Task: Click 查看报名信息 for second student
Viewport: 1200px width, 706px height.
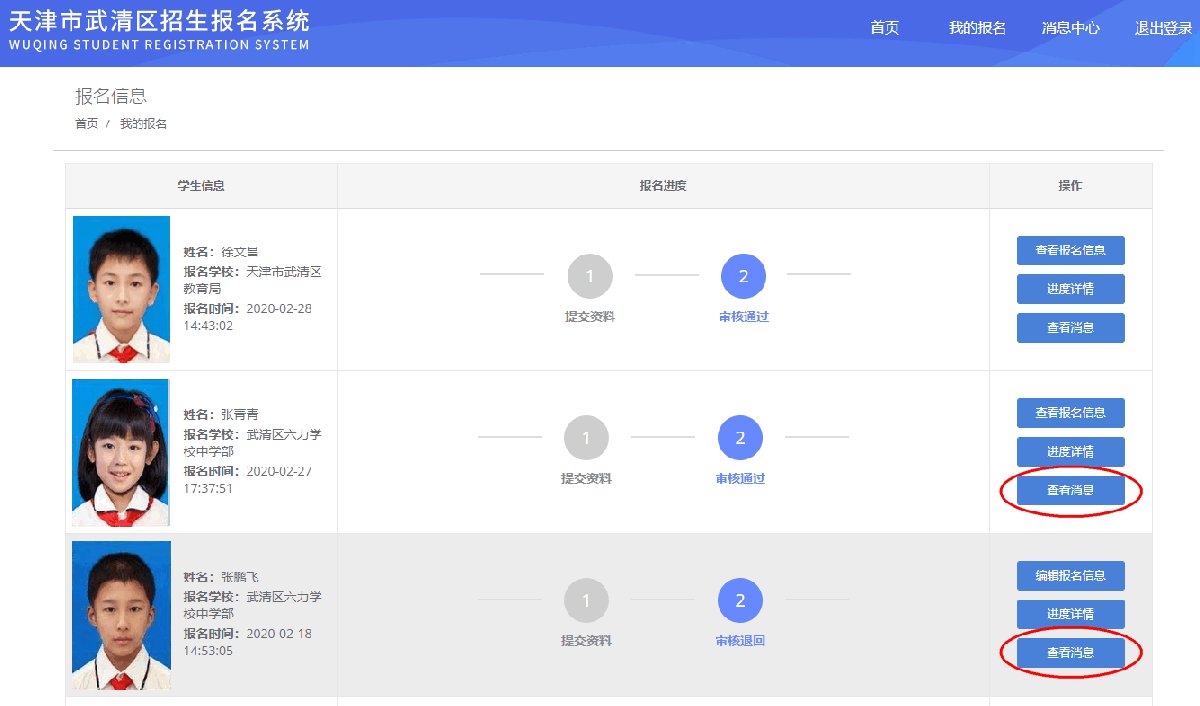Action: pyautogui.click(x=1070, y=413)
